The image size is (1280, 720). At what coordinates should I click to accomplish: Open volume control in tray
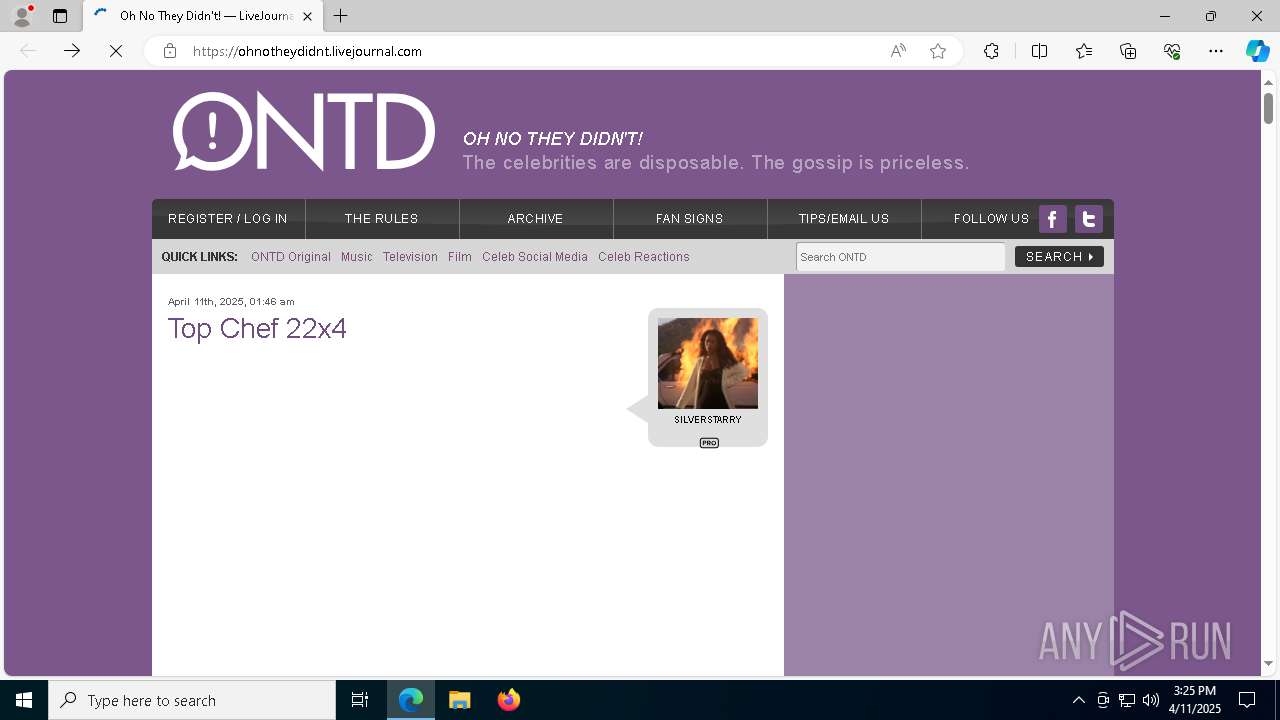point(1150,700)
